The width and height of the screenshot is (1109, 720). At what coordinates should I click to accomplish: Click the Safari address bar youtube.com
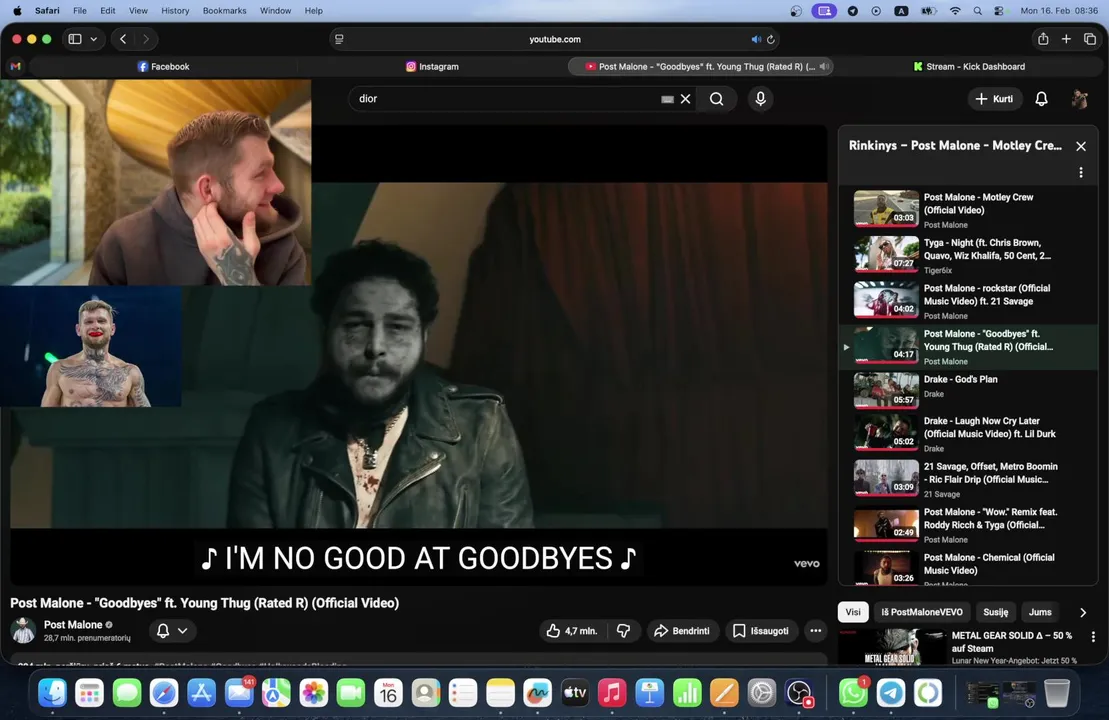pos(554,40)
